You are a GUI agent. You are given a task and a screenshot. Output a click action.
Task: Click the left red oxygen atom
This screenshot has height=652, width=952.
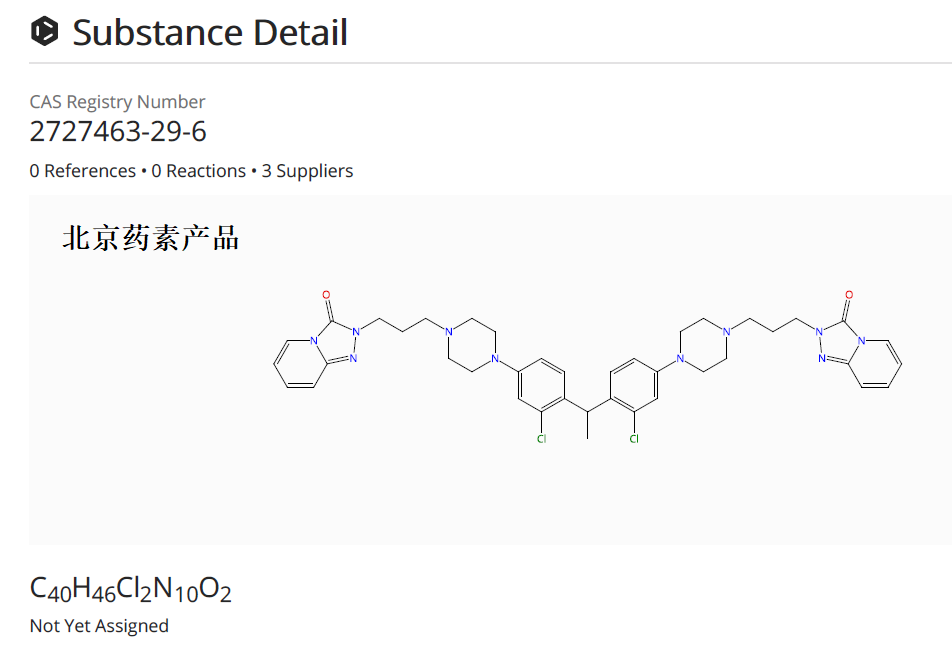[326, 296]
